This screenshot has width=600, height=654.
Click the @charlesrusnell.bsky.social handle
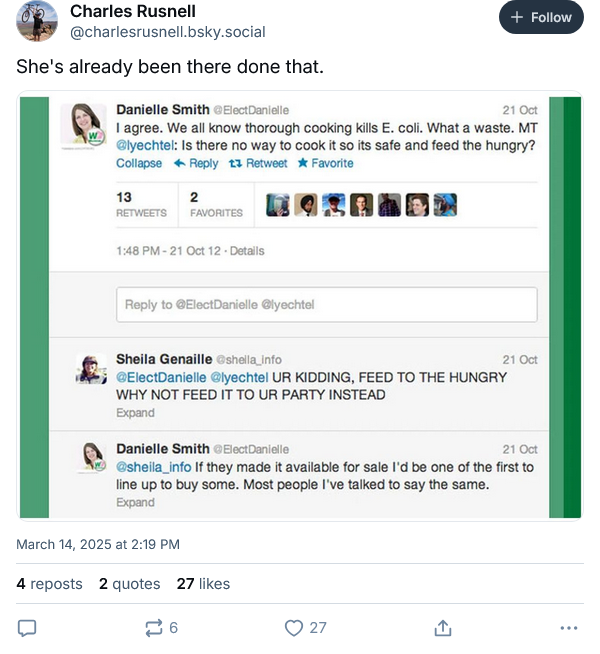167,32
